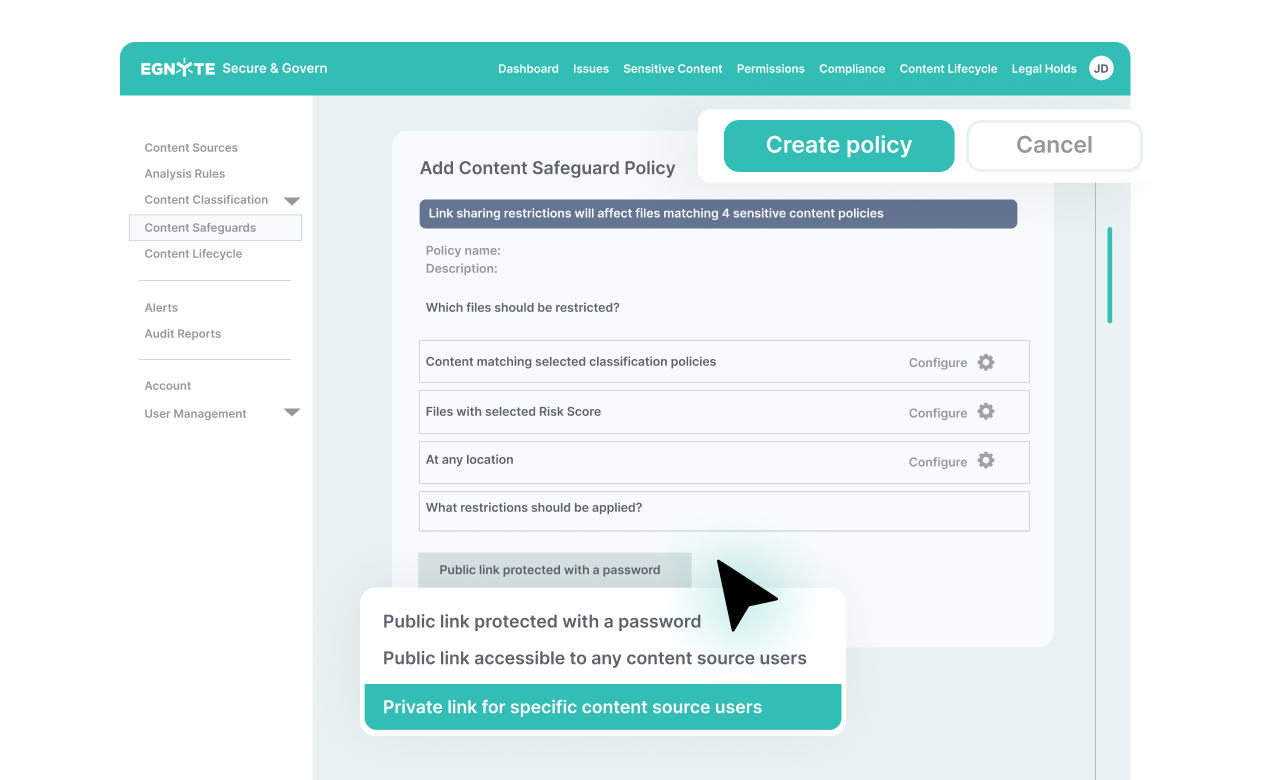Click the teal vertical scrollbar

pos(1109,275)
